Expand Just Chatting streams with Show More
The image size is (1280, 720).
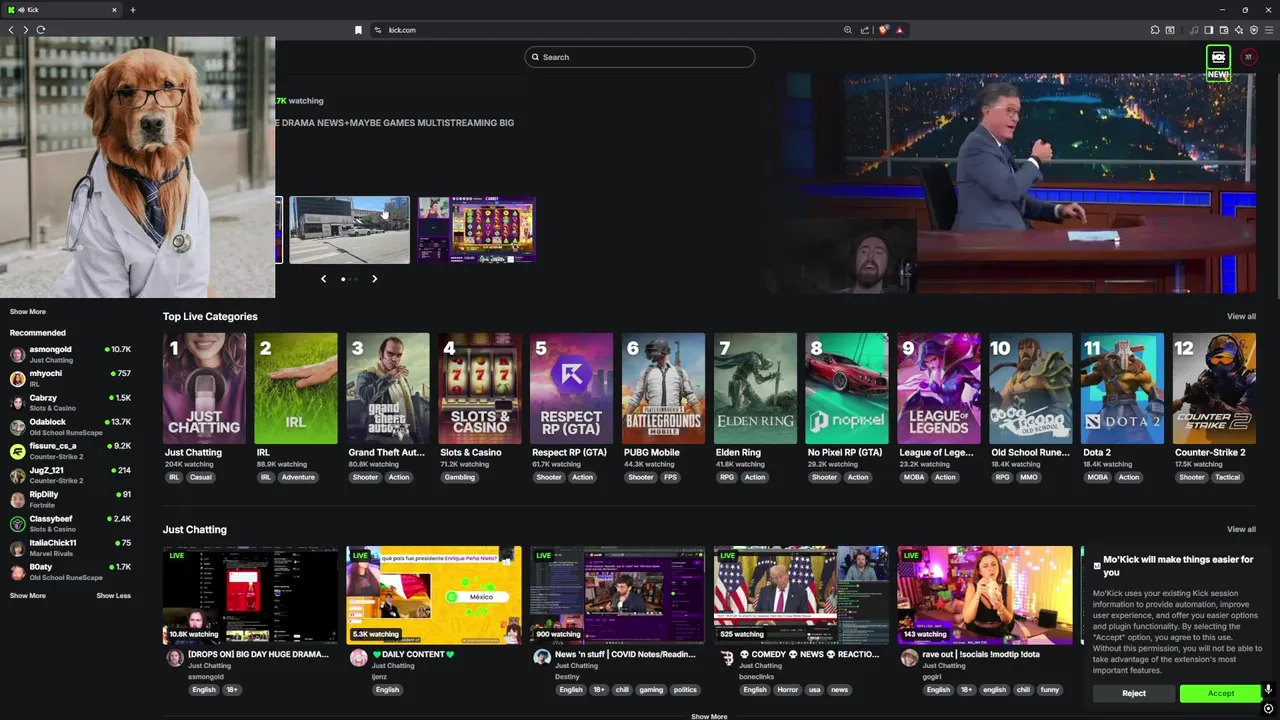(x=709, y=716)
